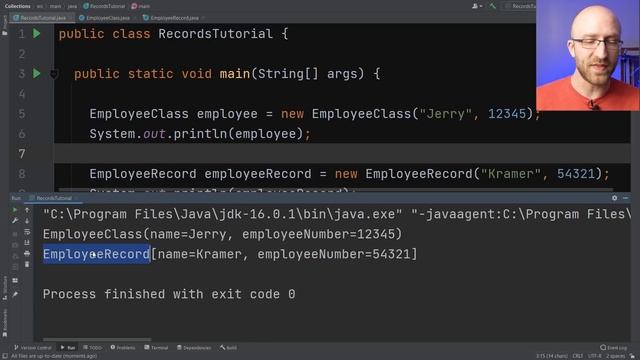Rerun program in Run tool window

click(15, 210)
